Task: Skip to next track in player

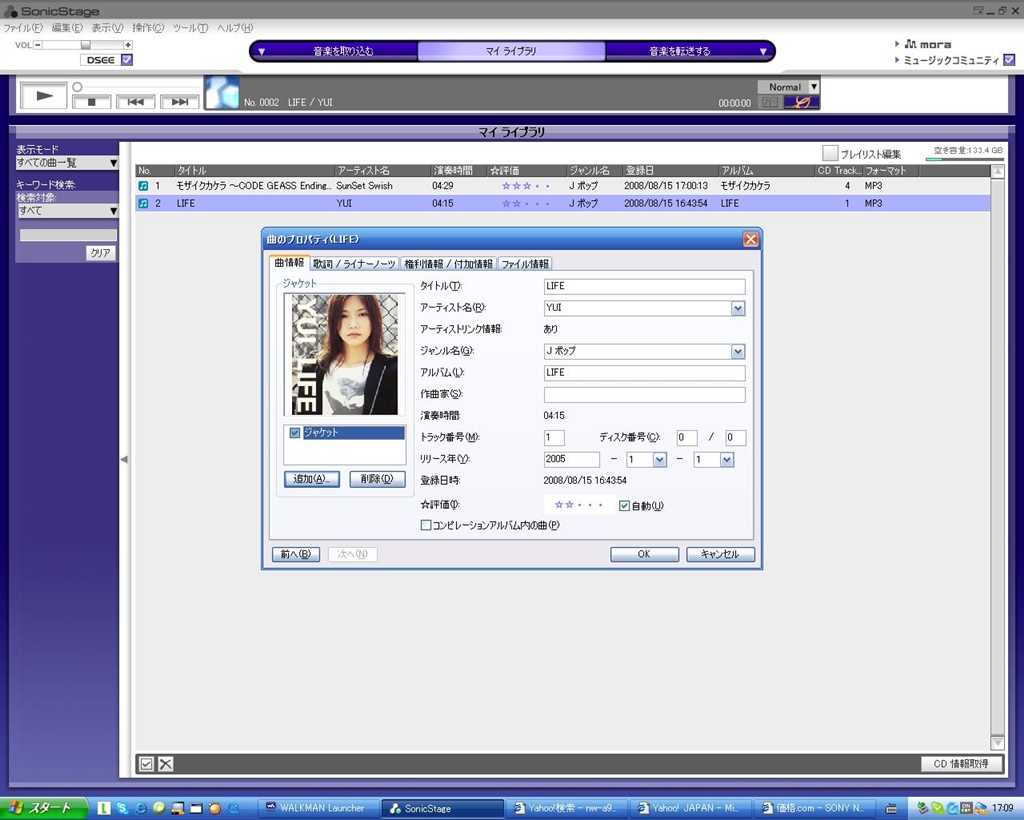Action: [179, 102]
